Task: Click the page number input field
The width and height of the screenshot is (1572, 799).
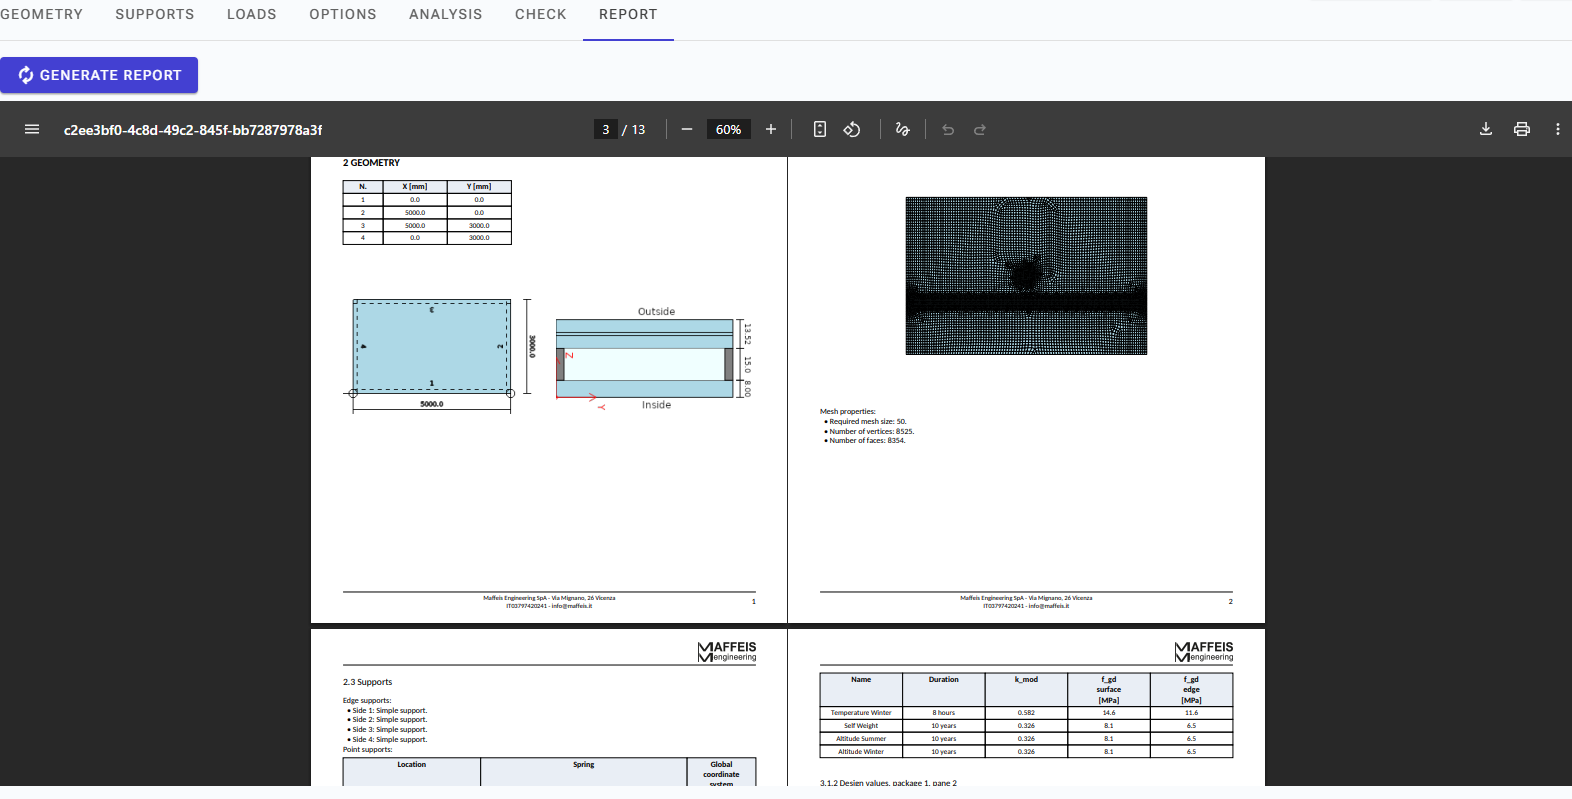Action: 606,129
